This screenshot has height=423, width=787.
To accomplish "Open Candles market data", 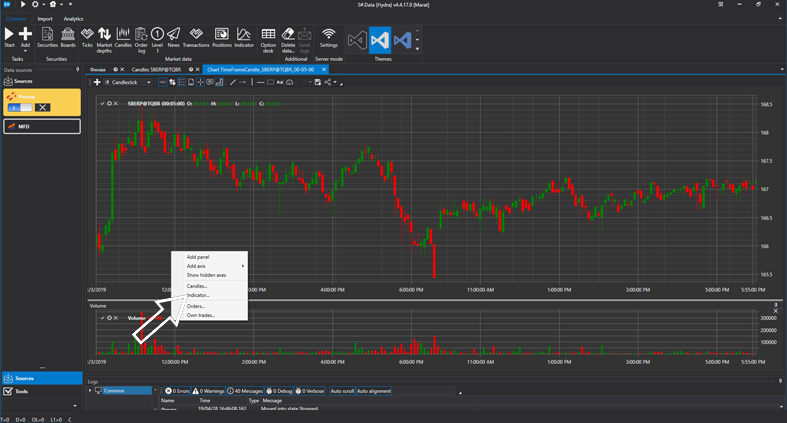I will [123, 38].
